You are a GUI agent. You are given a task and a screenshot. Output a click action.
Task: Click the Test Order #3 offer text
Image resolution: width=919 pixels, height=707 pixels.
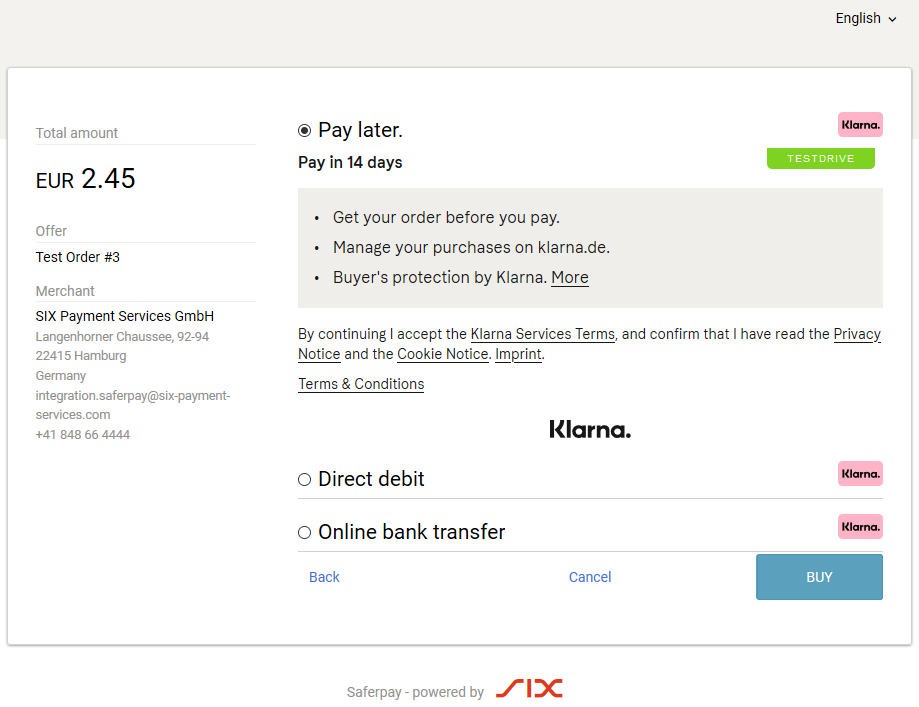77,257
